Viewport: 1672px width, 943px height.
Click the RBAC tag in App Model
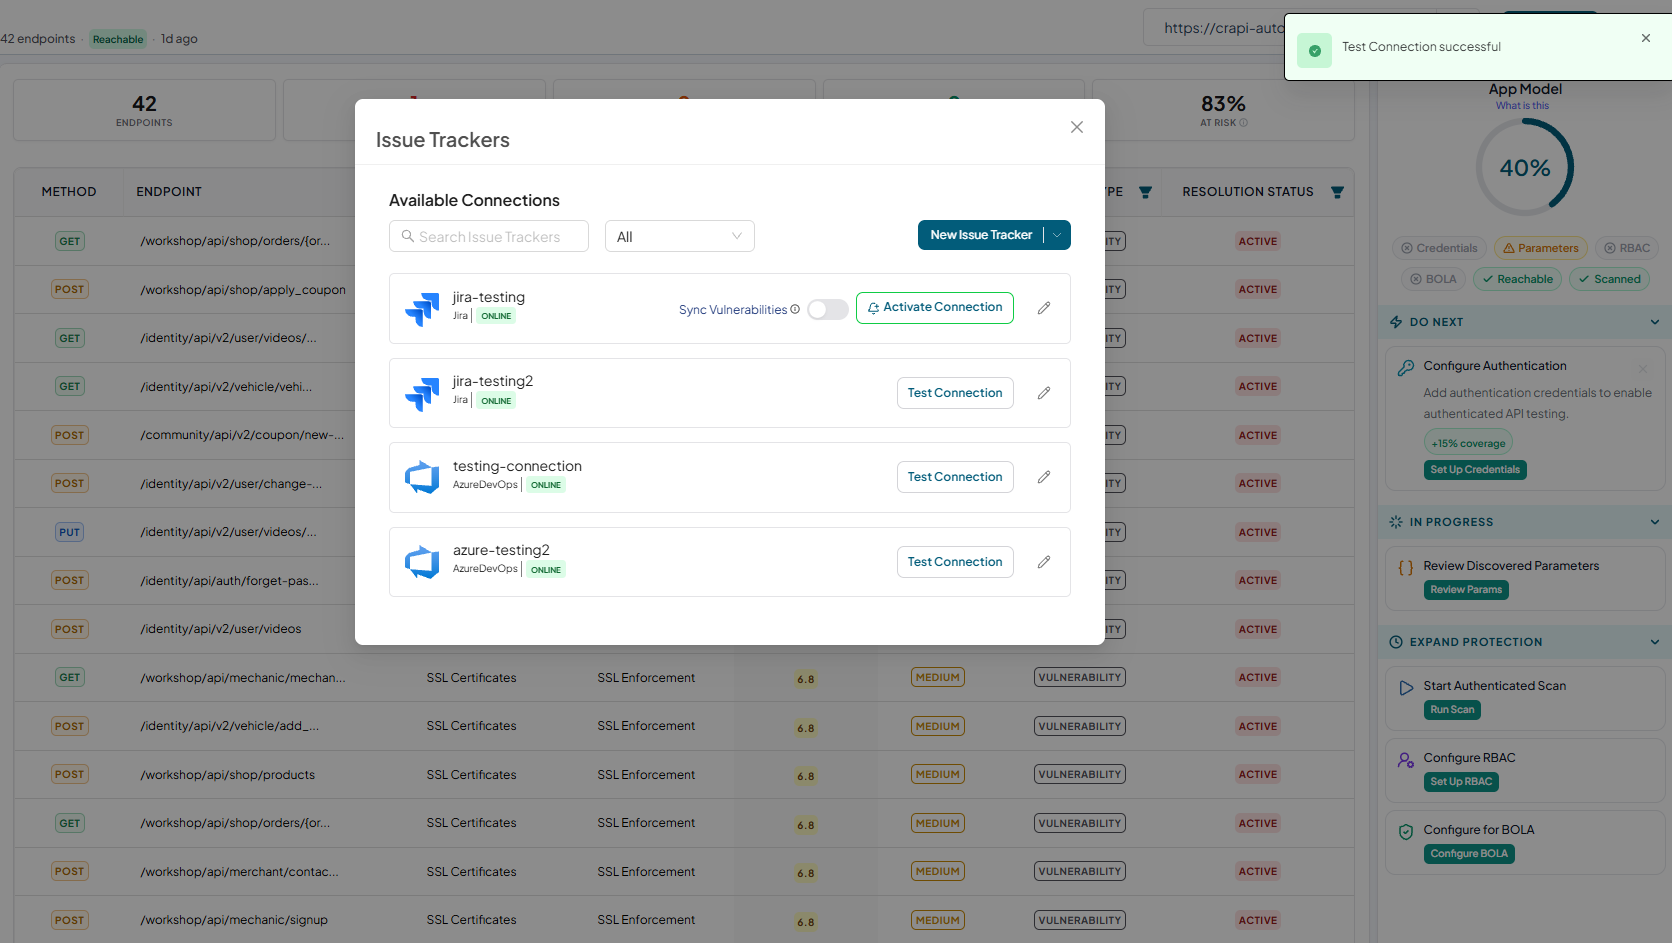[x=1627, y=248]
